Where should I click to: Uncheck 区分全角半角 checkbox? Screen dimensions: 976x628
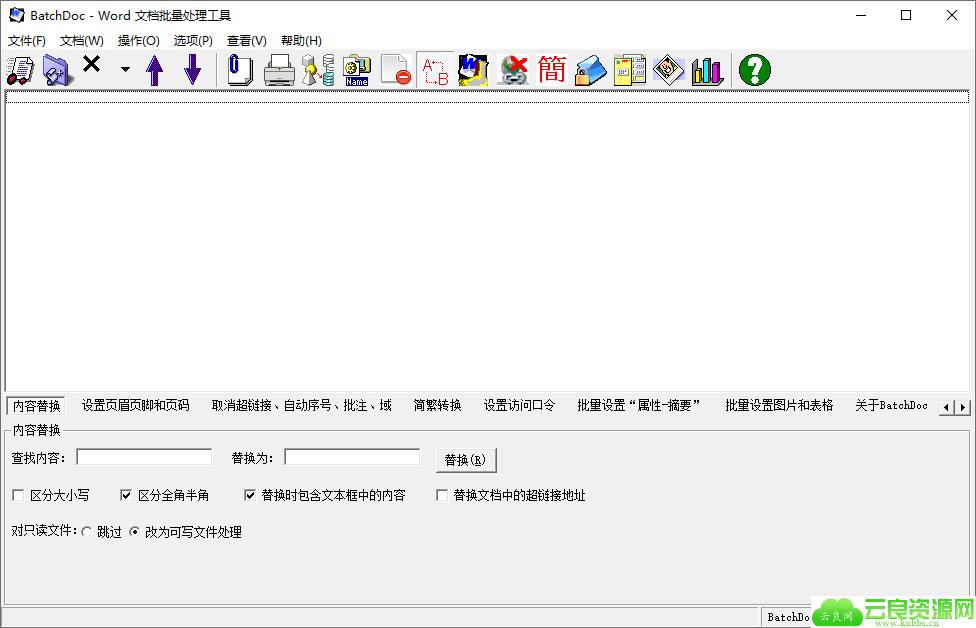(x=126, y=495)
